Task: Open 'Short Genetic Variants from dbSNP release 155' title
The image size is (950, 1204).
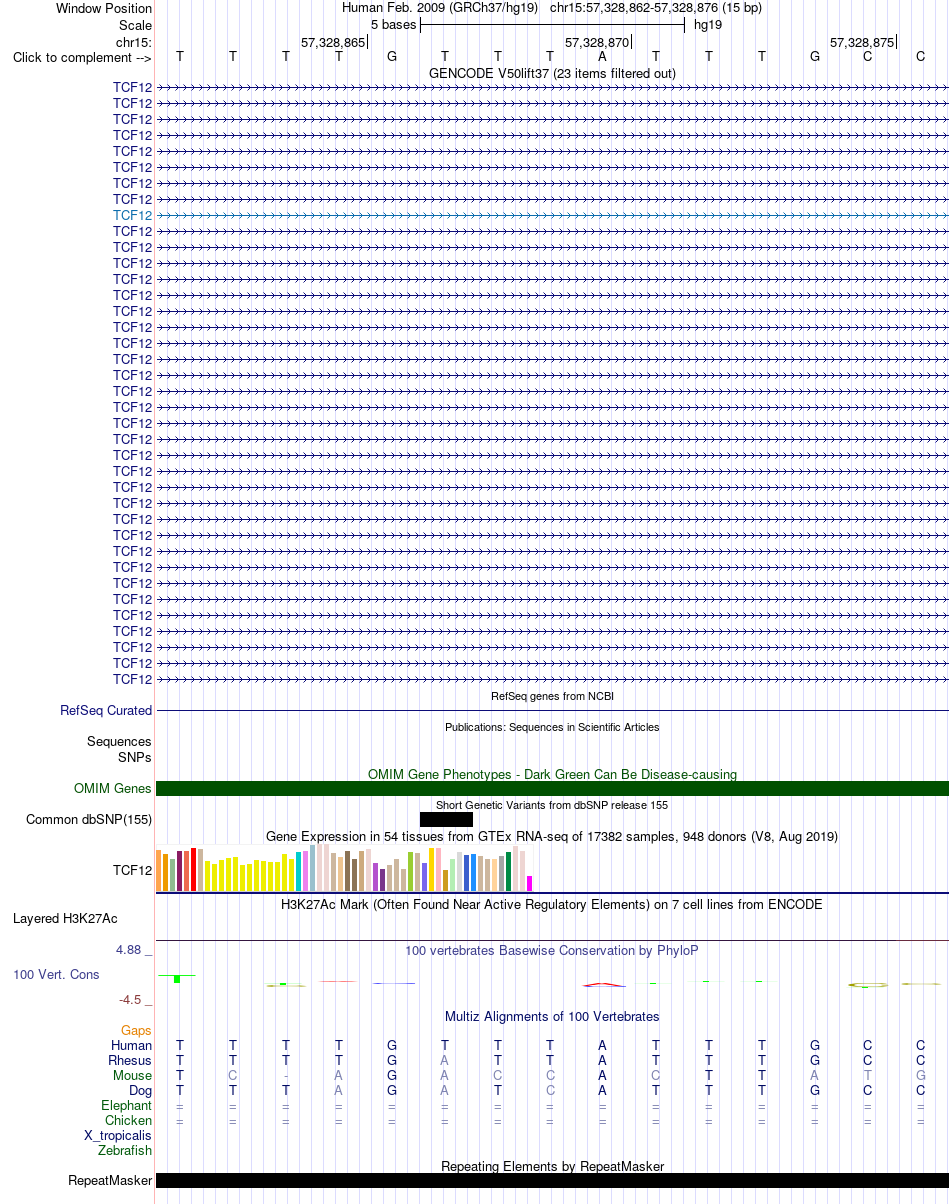Action: (552, 805)
